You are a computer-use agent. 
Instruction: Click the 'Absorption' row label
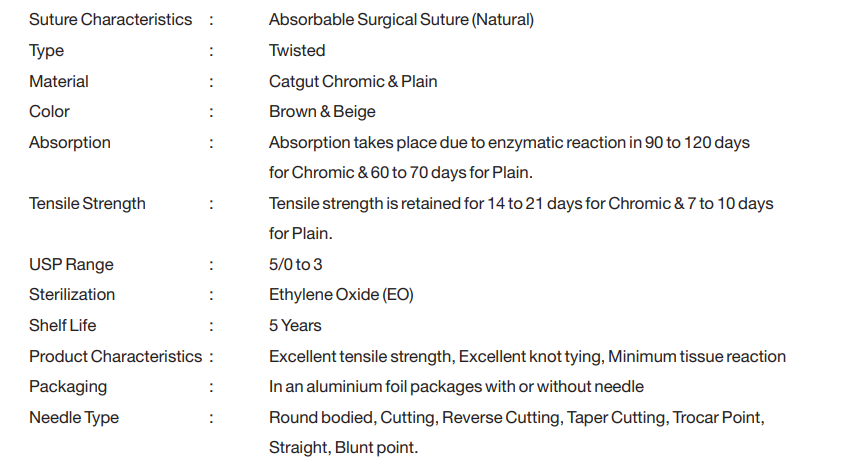pos(69,142)
